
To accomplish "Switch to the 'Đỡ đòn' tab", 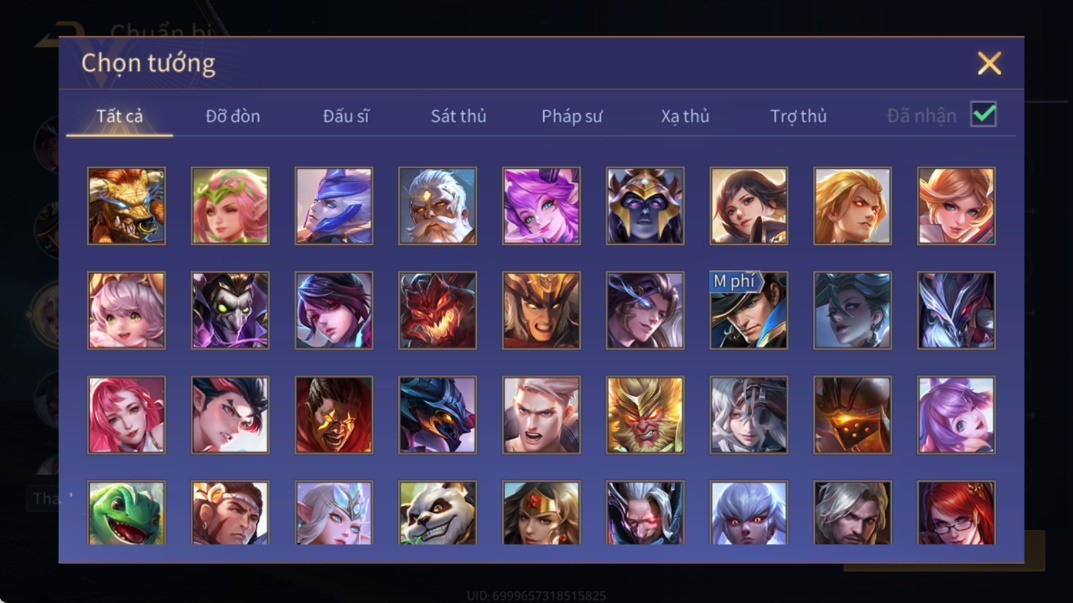I will pyautogui.click(x=233, y=116).
